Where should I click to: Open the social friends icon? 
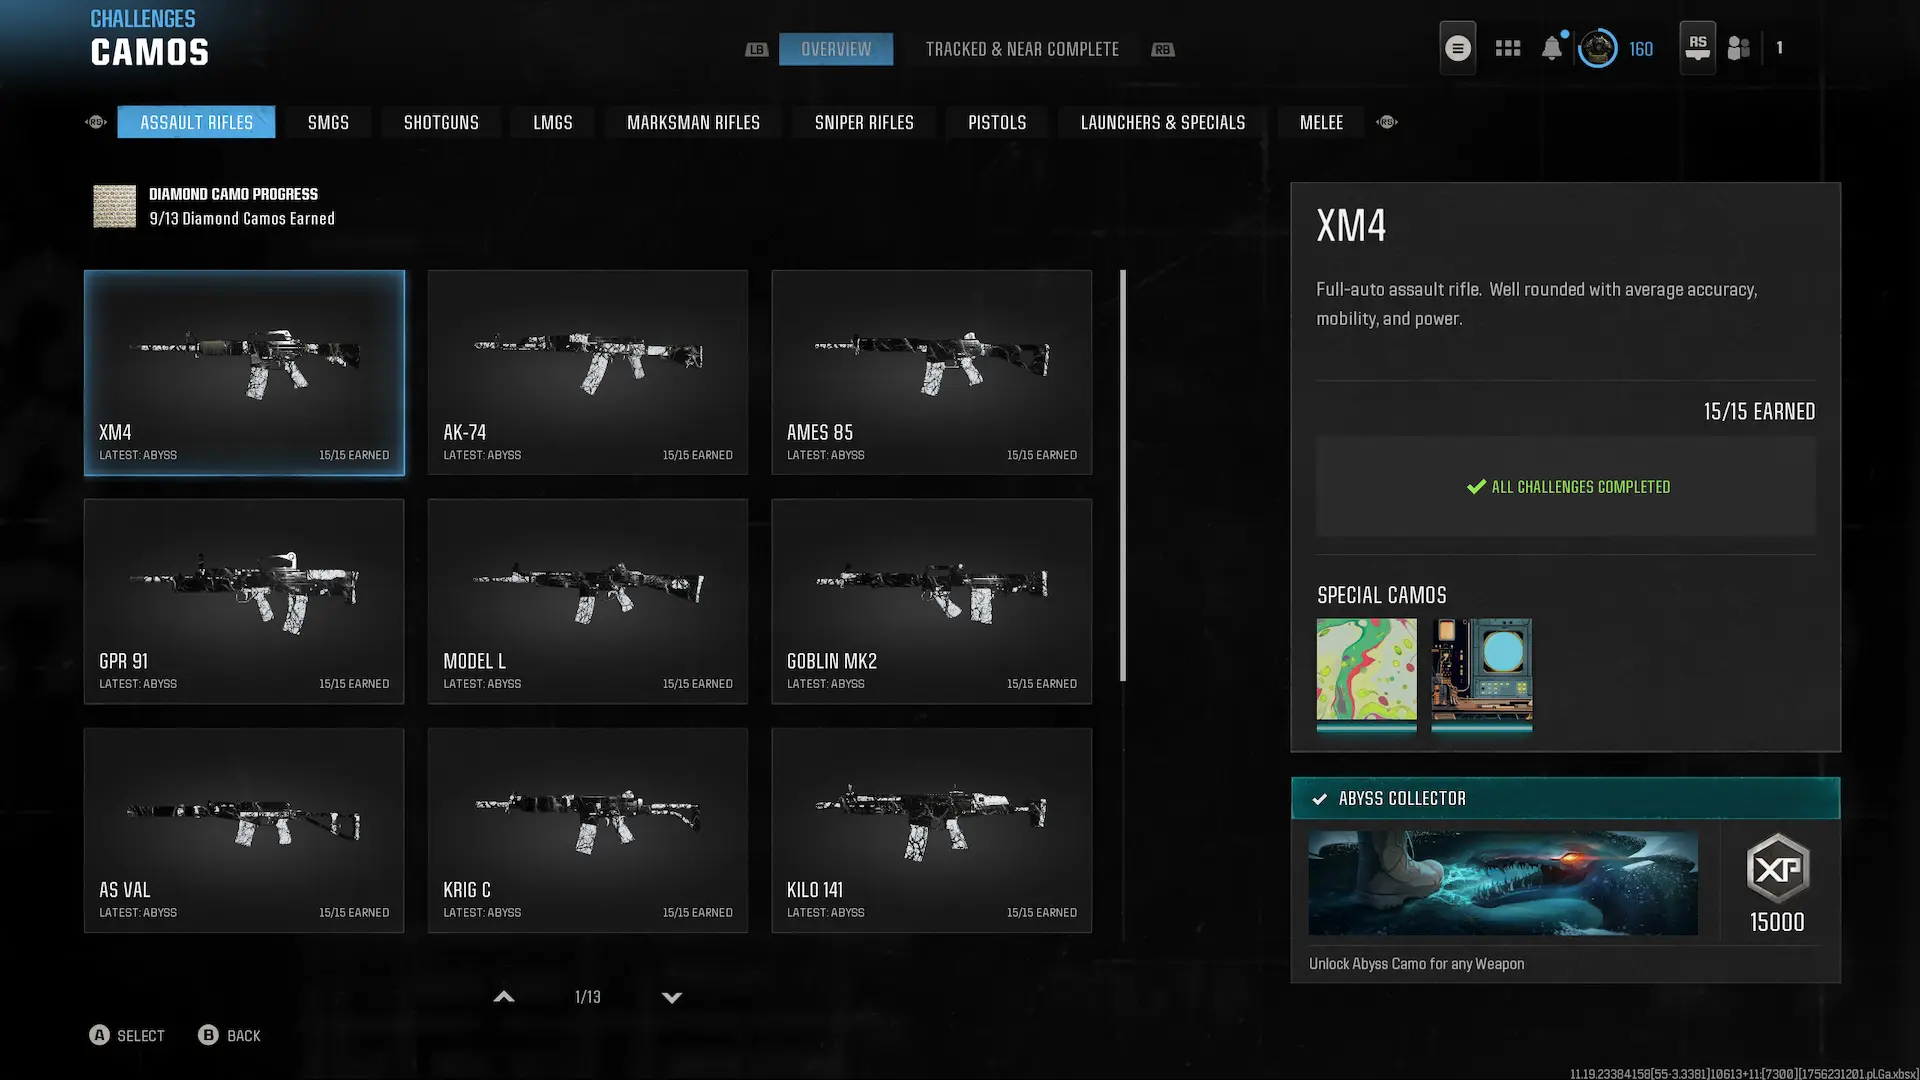pos(1739,48)
